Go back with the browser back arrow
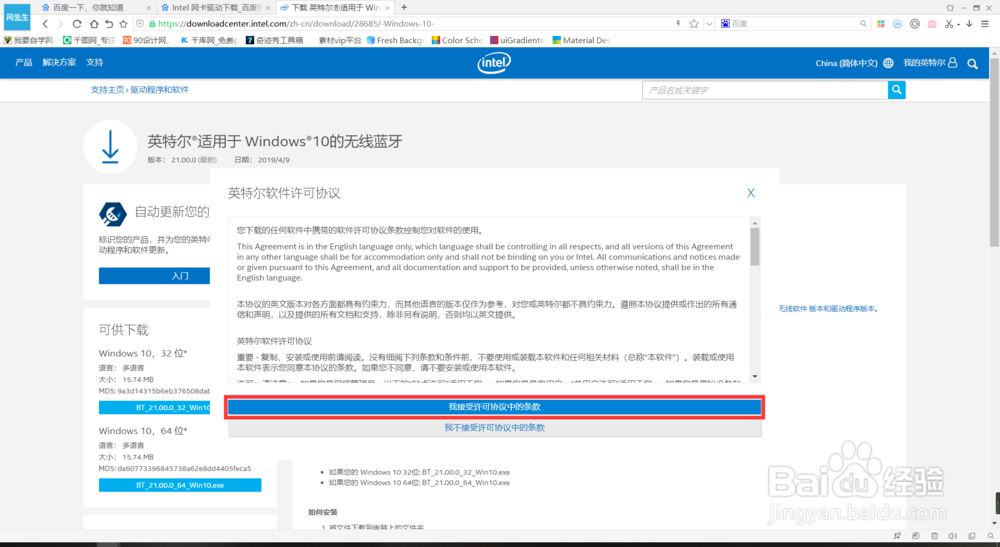The image size is (1000, 547). (45, 24)
